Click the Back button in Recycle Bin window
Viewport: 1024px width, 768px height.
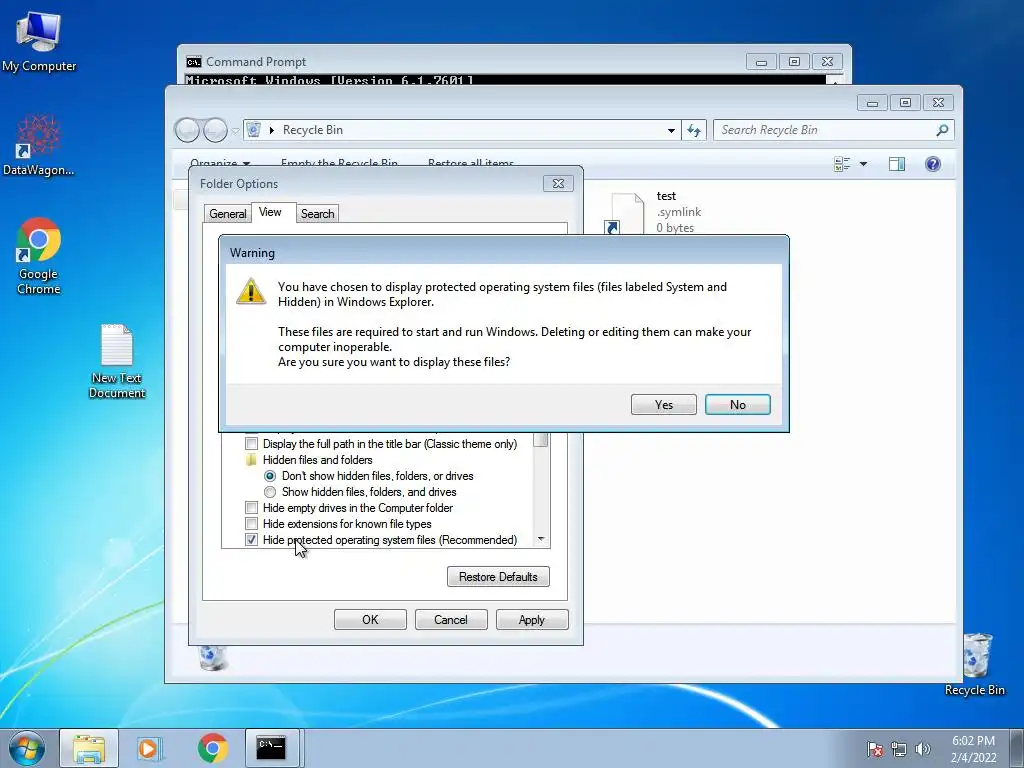point(187,131)
